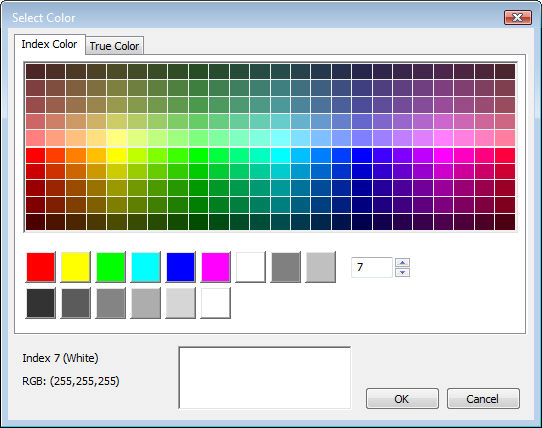Pick the lightest gray swatch before white in gray row
Viewport: 542px width, 428px height.
[180, 303]
